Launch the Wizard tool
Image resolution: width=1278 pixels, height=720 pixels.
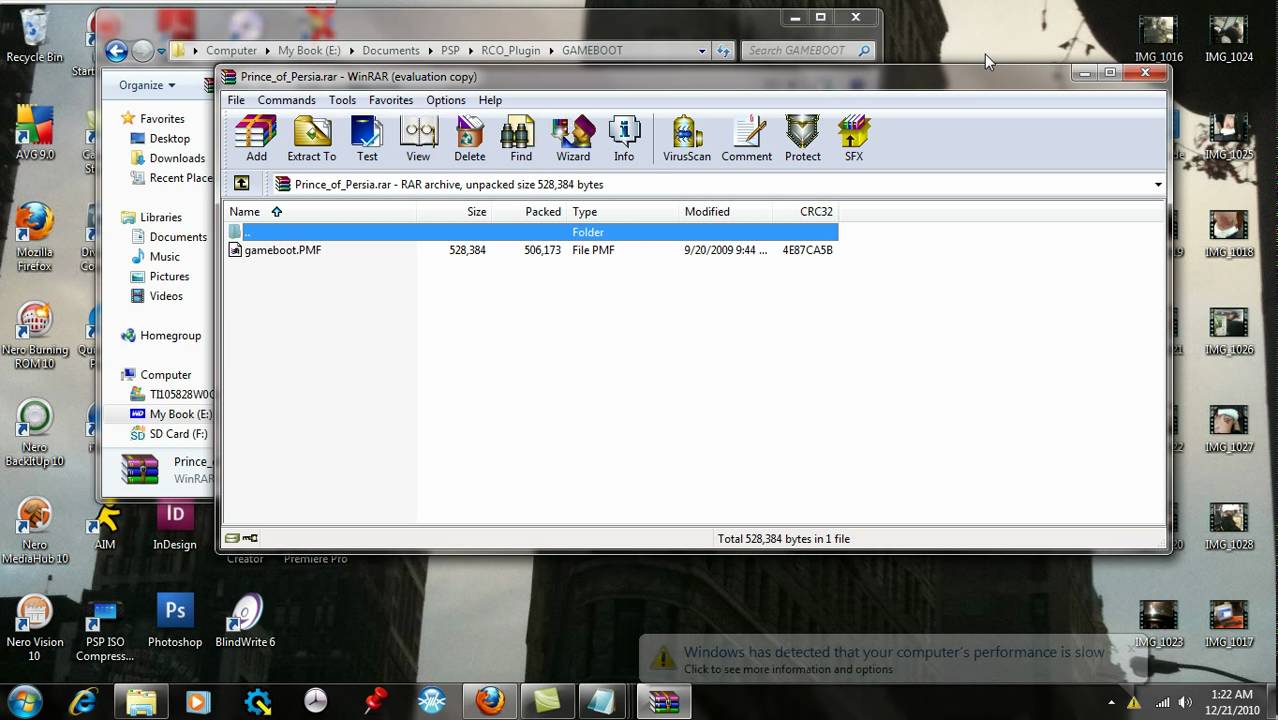point(573,138)
